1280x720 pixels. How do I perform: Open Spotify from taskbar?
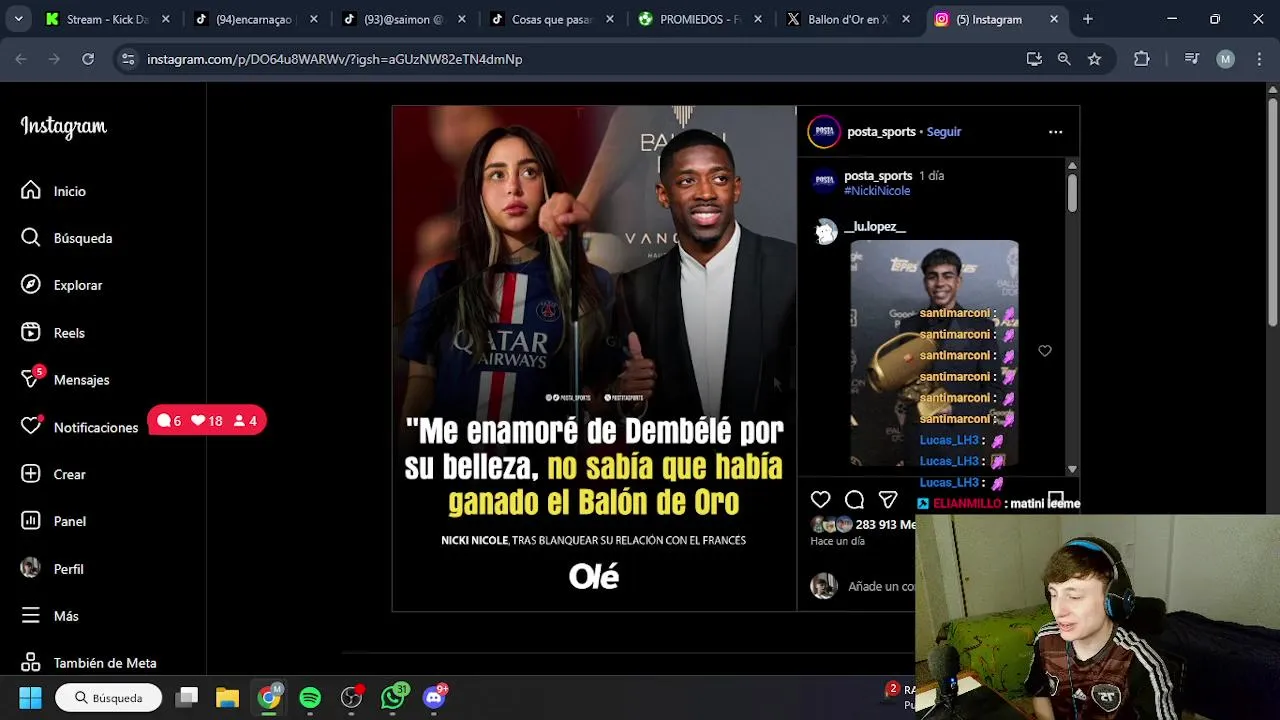pyautogui.click(x=310, y=697)
